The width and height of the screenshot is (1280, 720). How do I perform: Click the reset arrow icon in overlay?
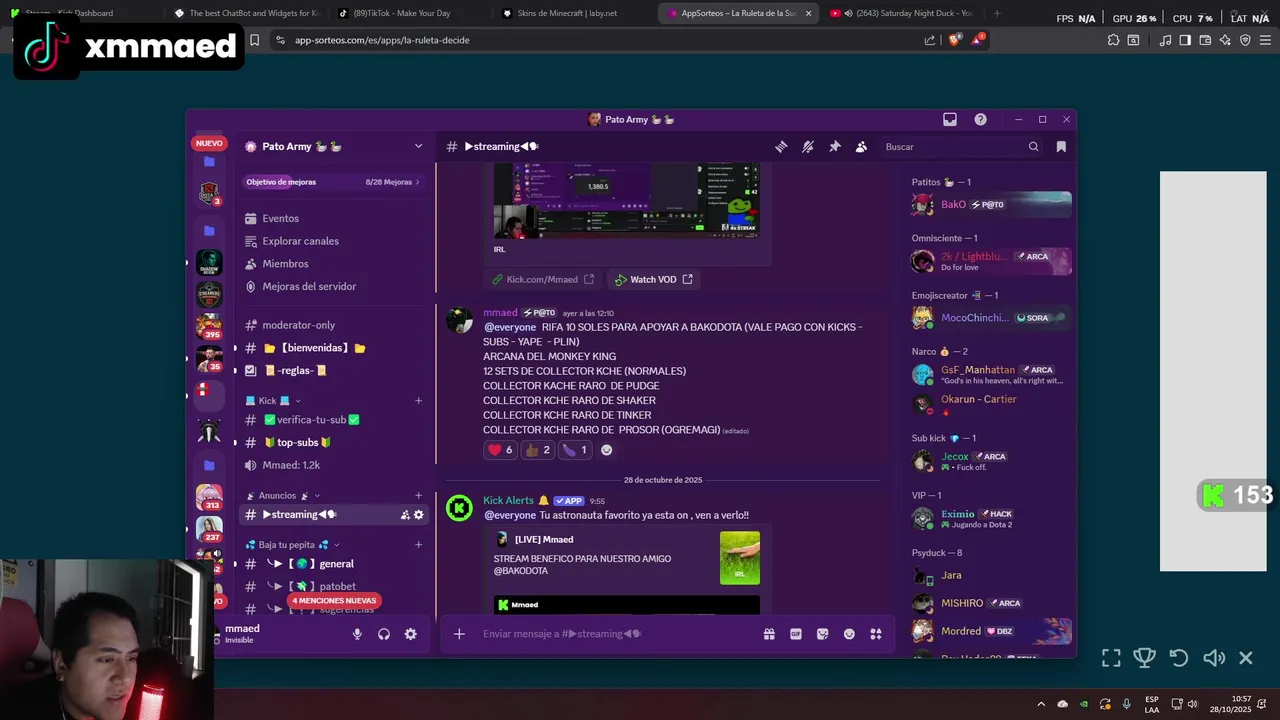coord(1179,658)
